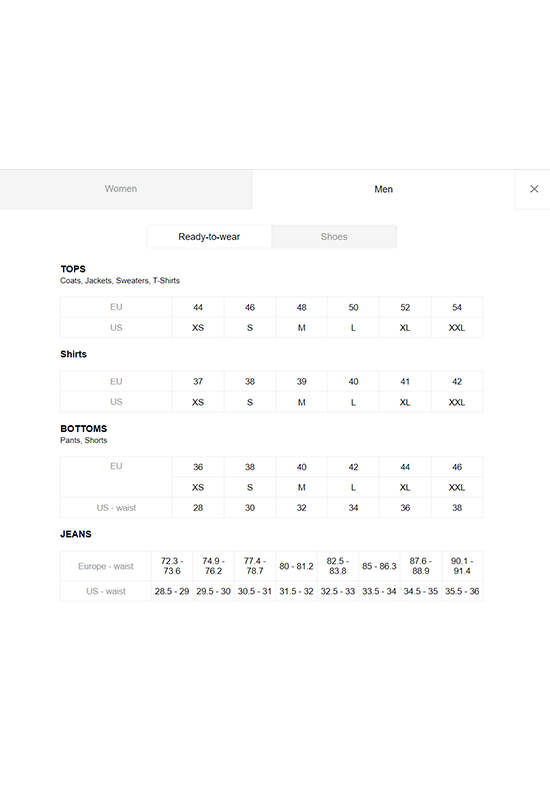
Task: Close the size guide with X icon
Action: pos(534,189)
